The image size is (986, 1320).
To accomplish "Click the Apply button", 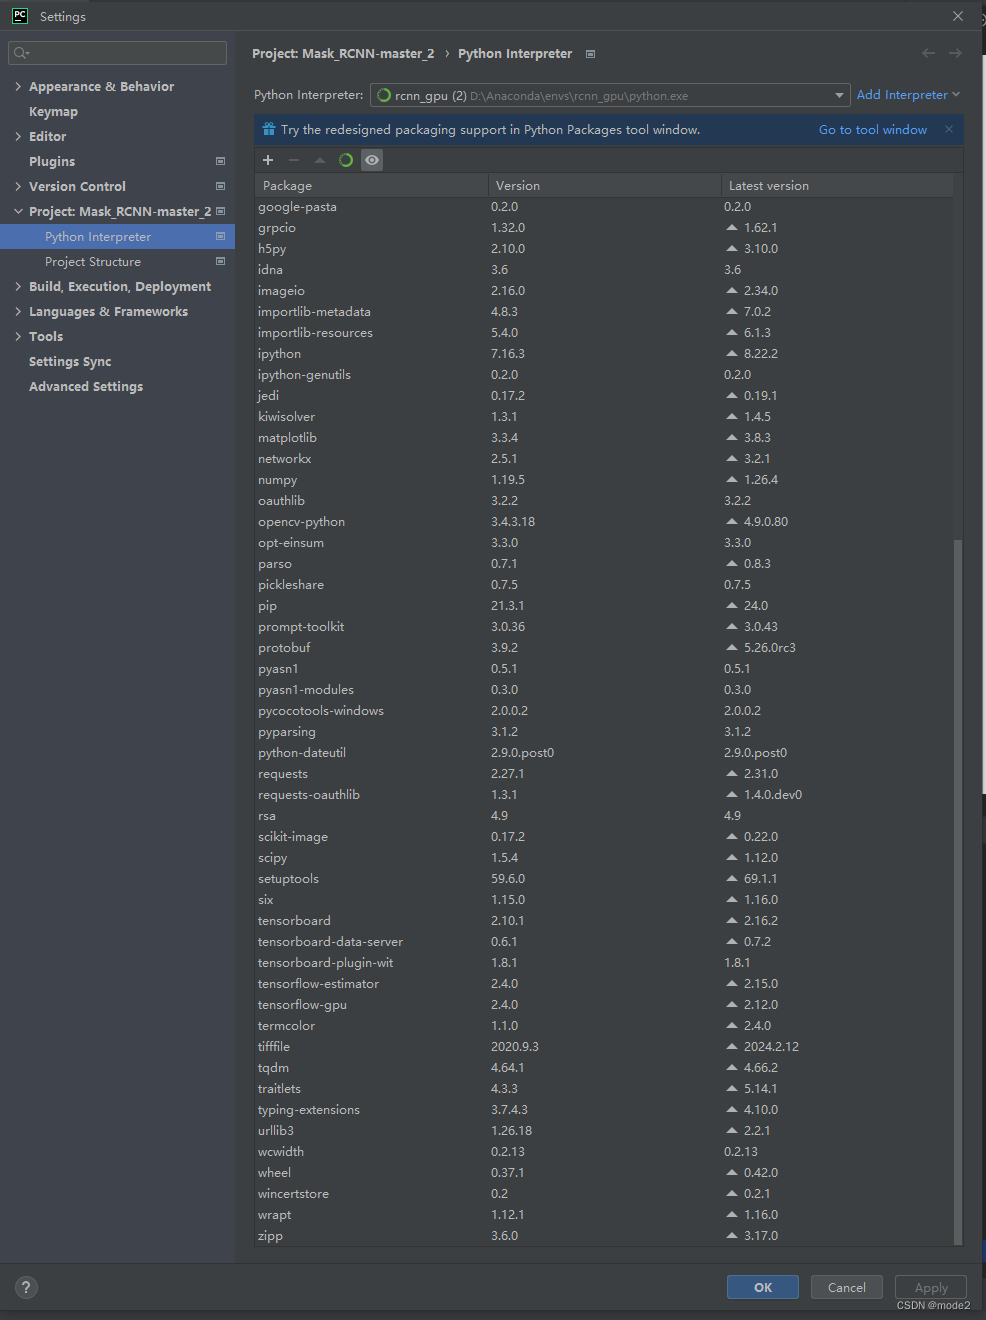I will [931, 1287].
